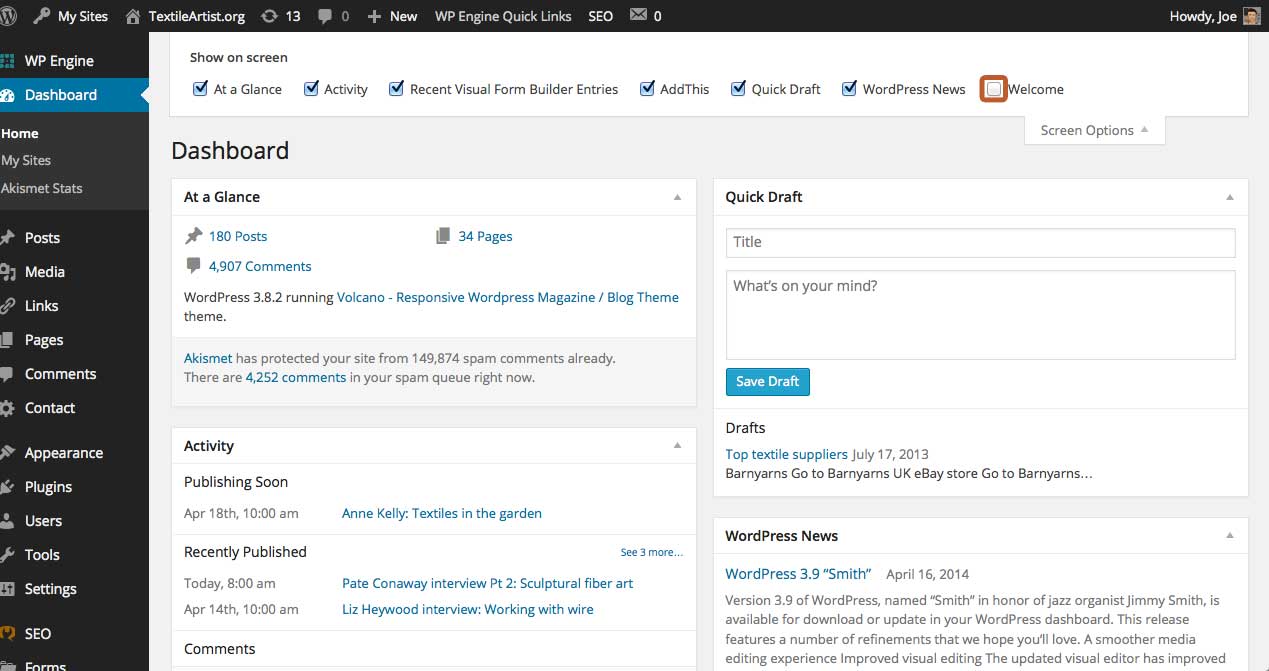Open Top textile suppliers draft
The image size is (1269, 671).
click(786, 454)
